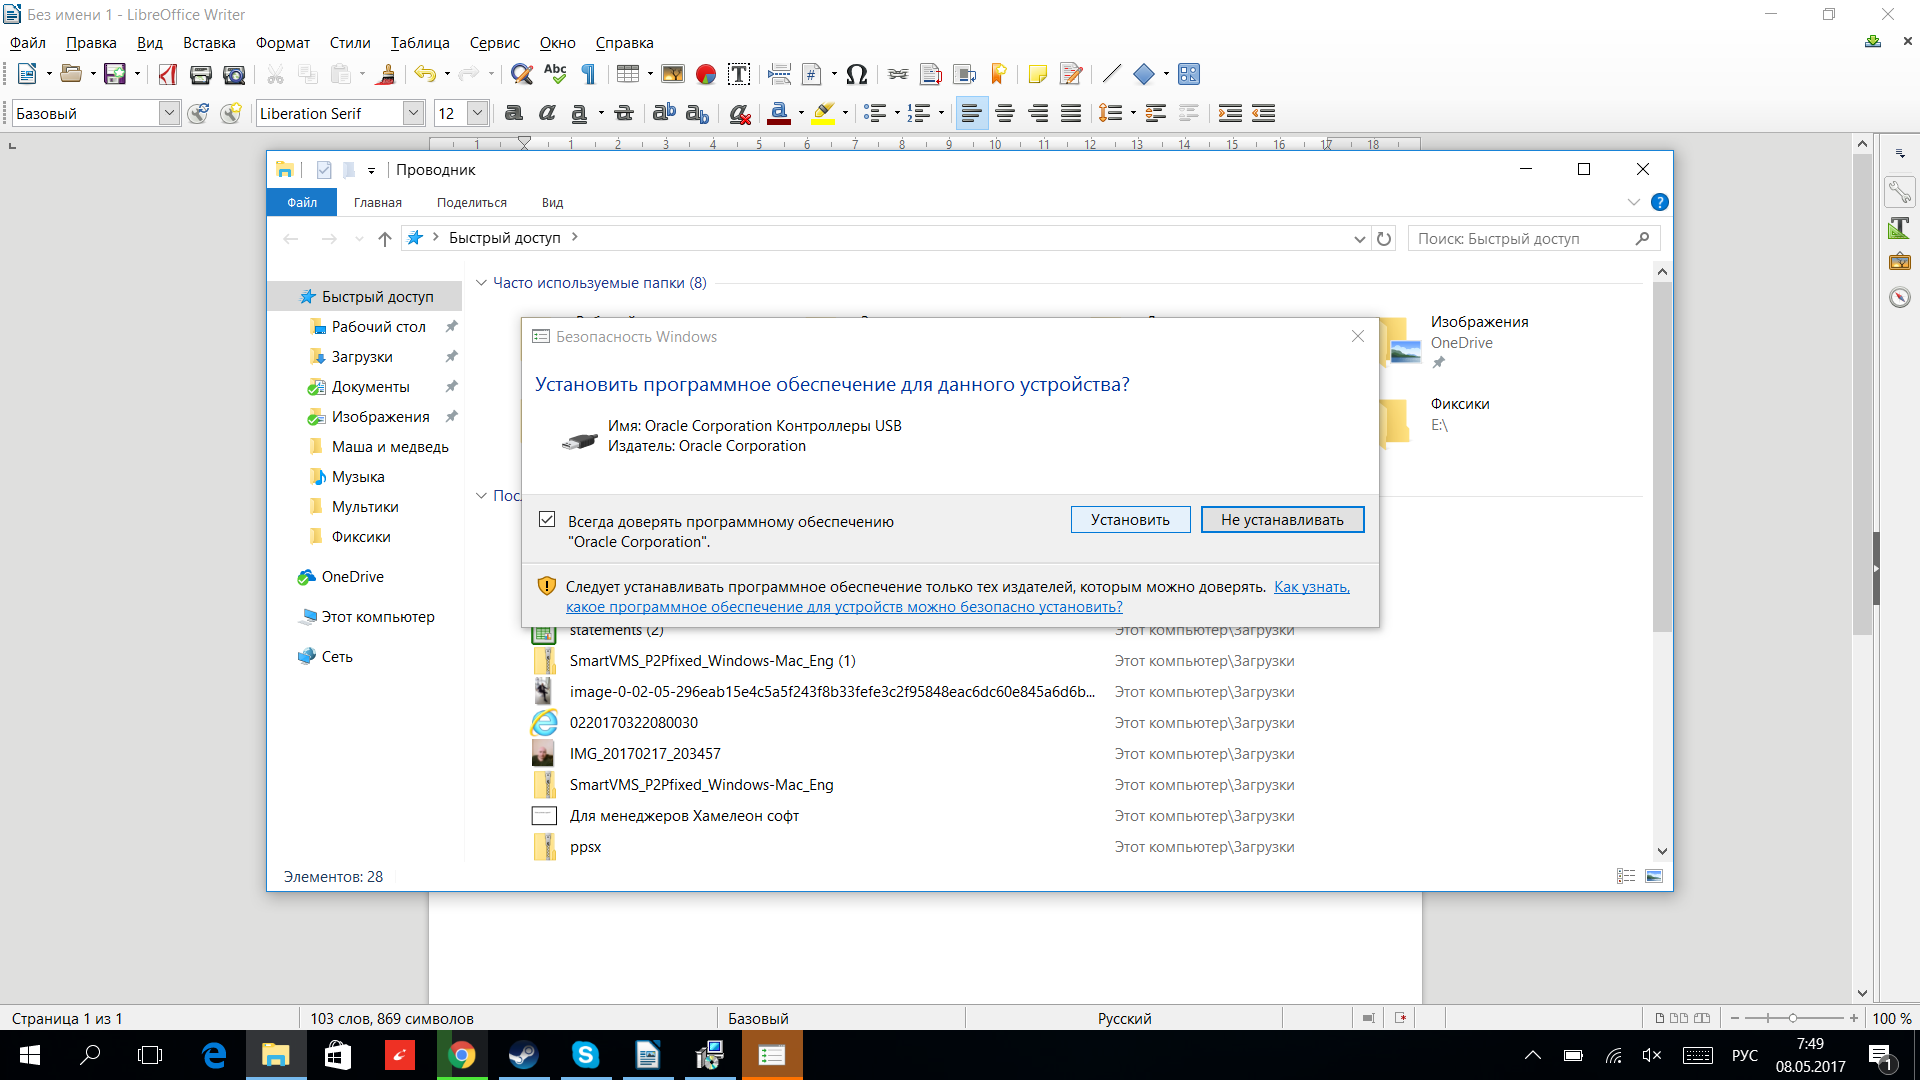Click the Clear Direct Formatting icon

click(740, 113)
